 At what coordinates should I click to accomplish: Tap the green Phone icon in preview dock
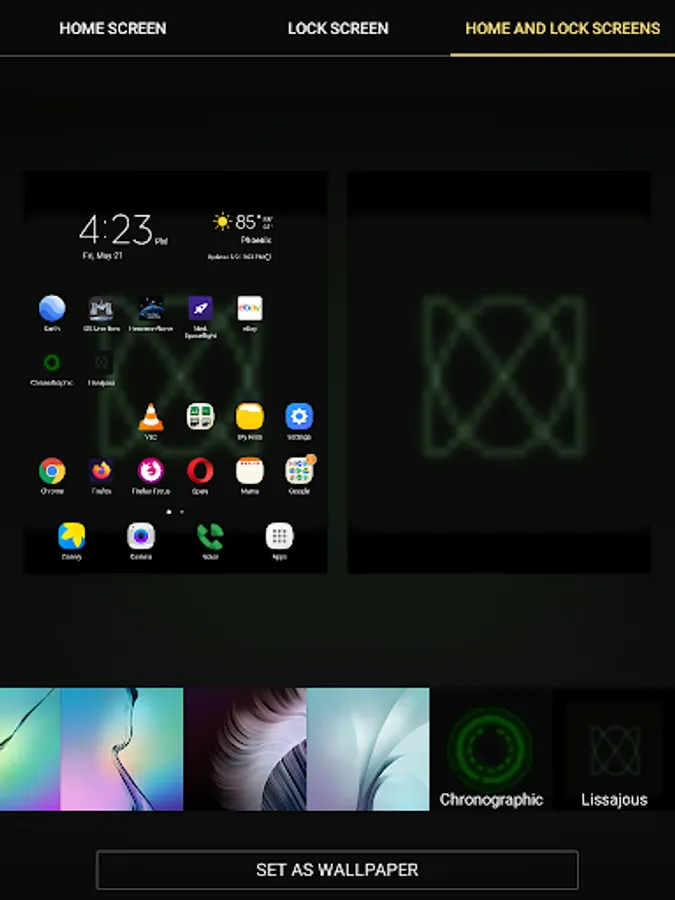tap(210, 536)
